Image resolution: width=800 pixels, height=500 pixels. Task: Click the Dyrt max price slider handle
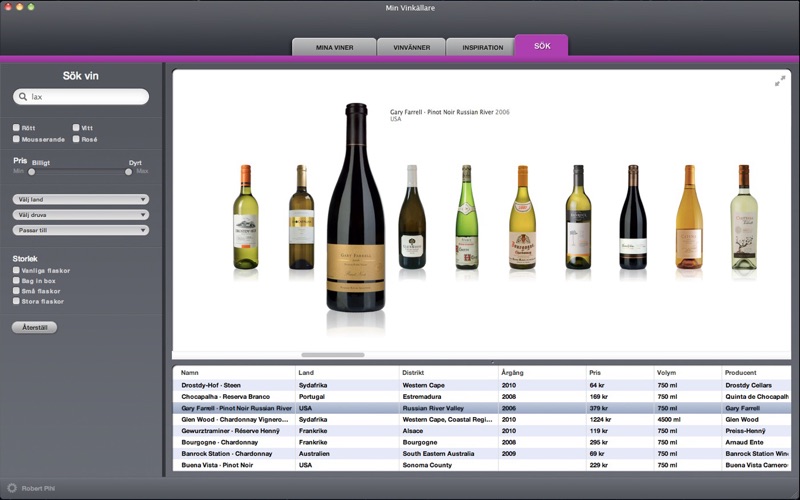point(129,171)
